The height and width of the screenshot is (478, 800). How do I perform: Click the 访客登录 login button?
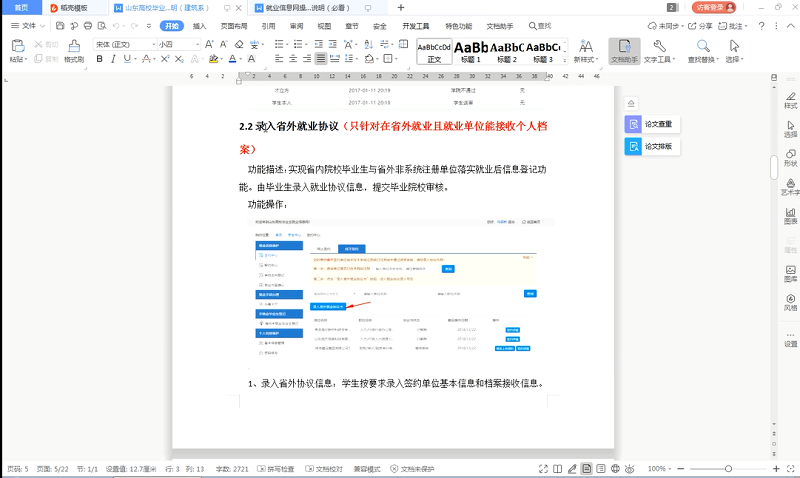pyautogui.click(x=713, y=7)
